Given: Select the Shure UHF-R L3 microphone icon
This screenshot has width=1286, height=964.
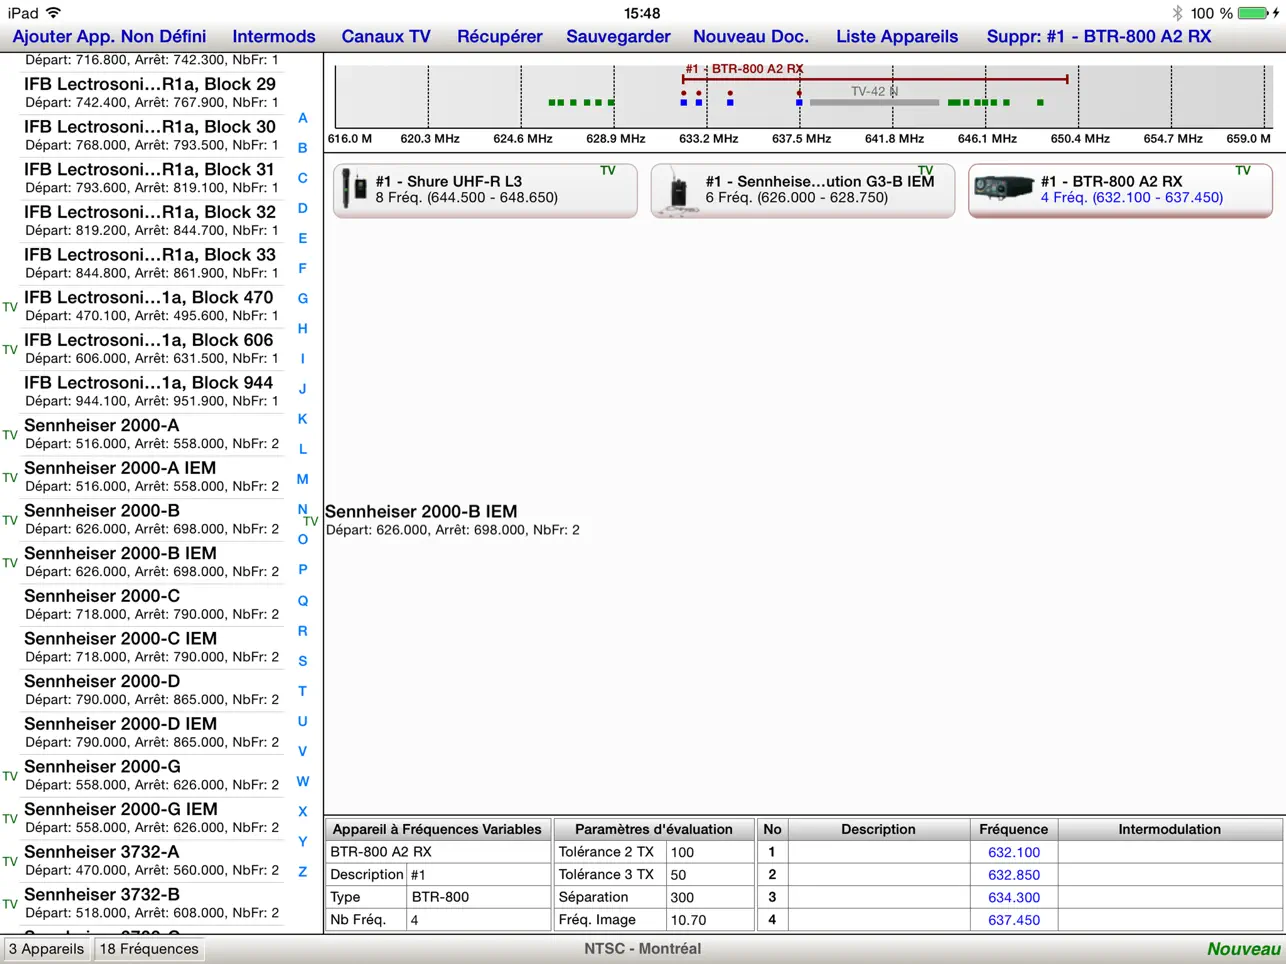Looking at the screenshot, I should click(355, 189).
